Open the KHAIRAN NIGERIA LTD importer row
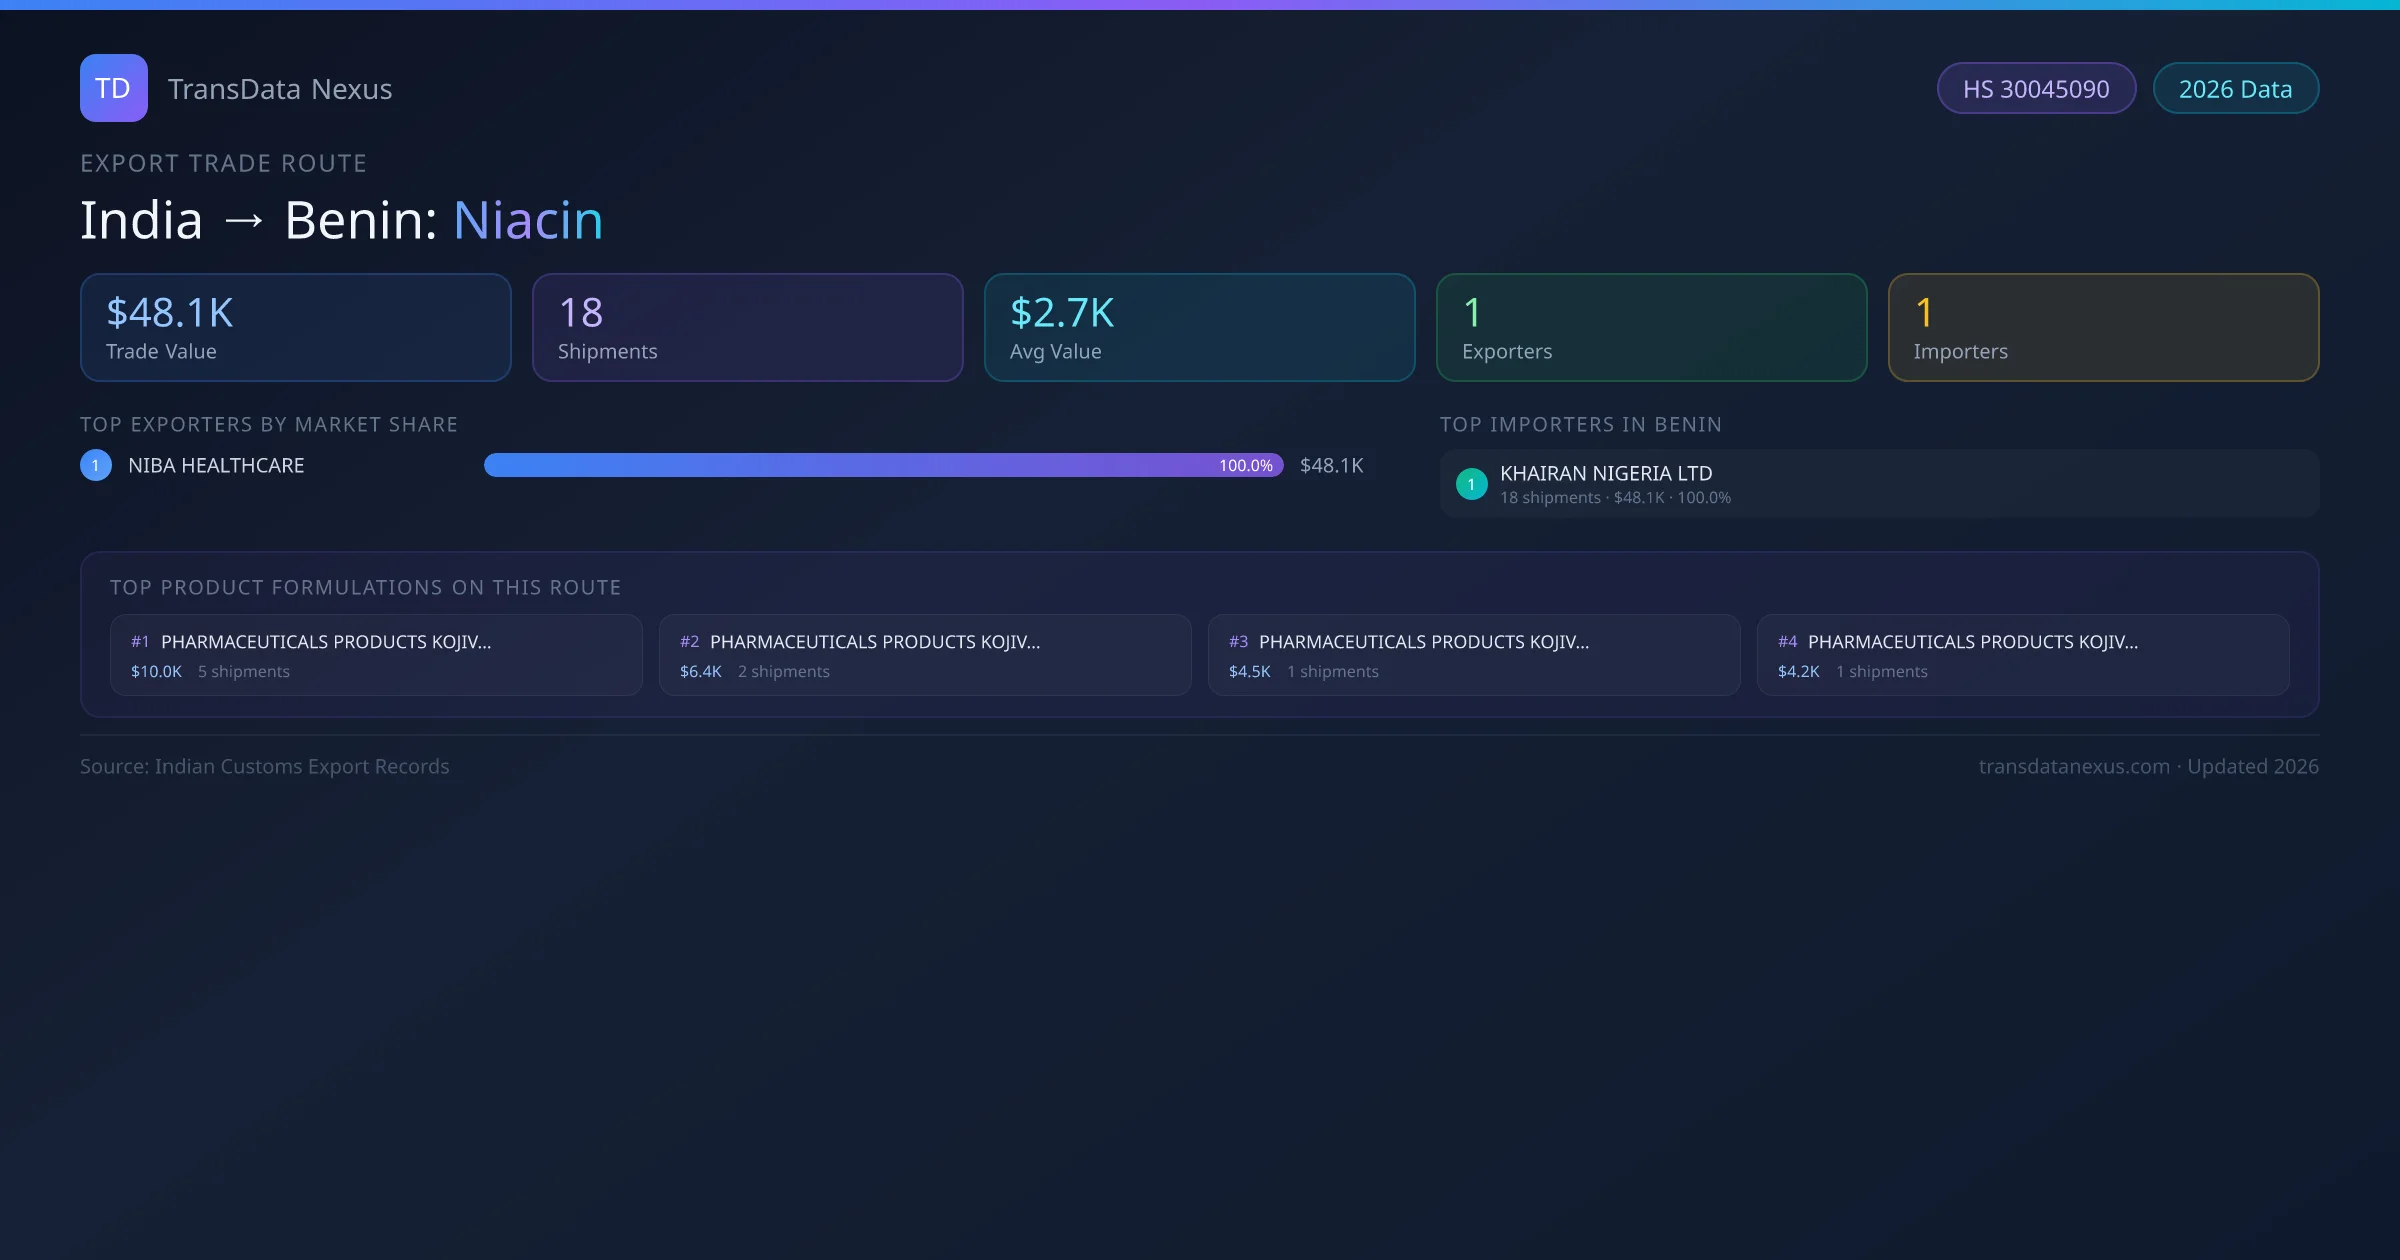Screen dimensions: 2400x1260 coord(1878,484)
